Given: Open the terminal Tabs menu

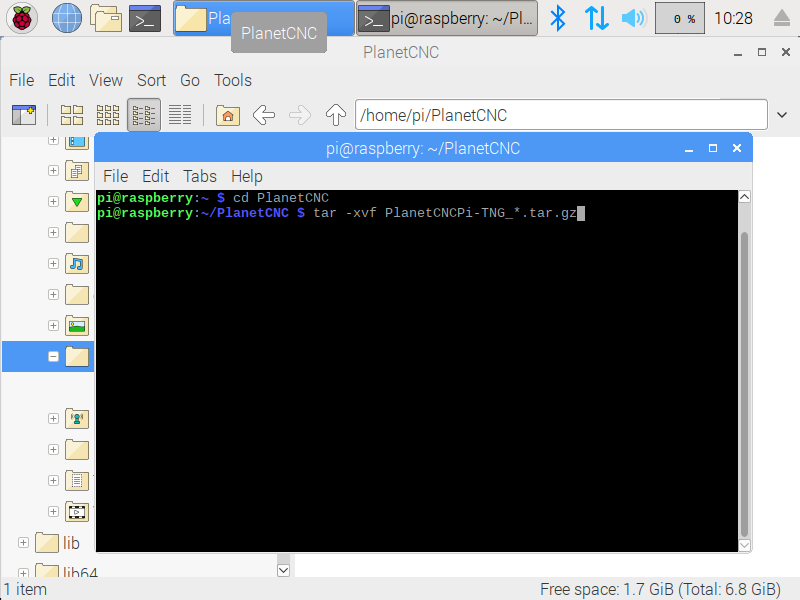Looking at the screenshot, I should coord(200,176).
